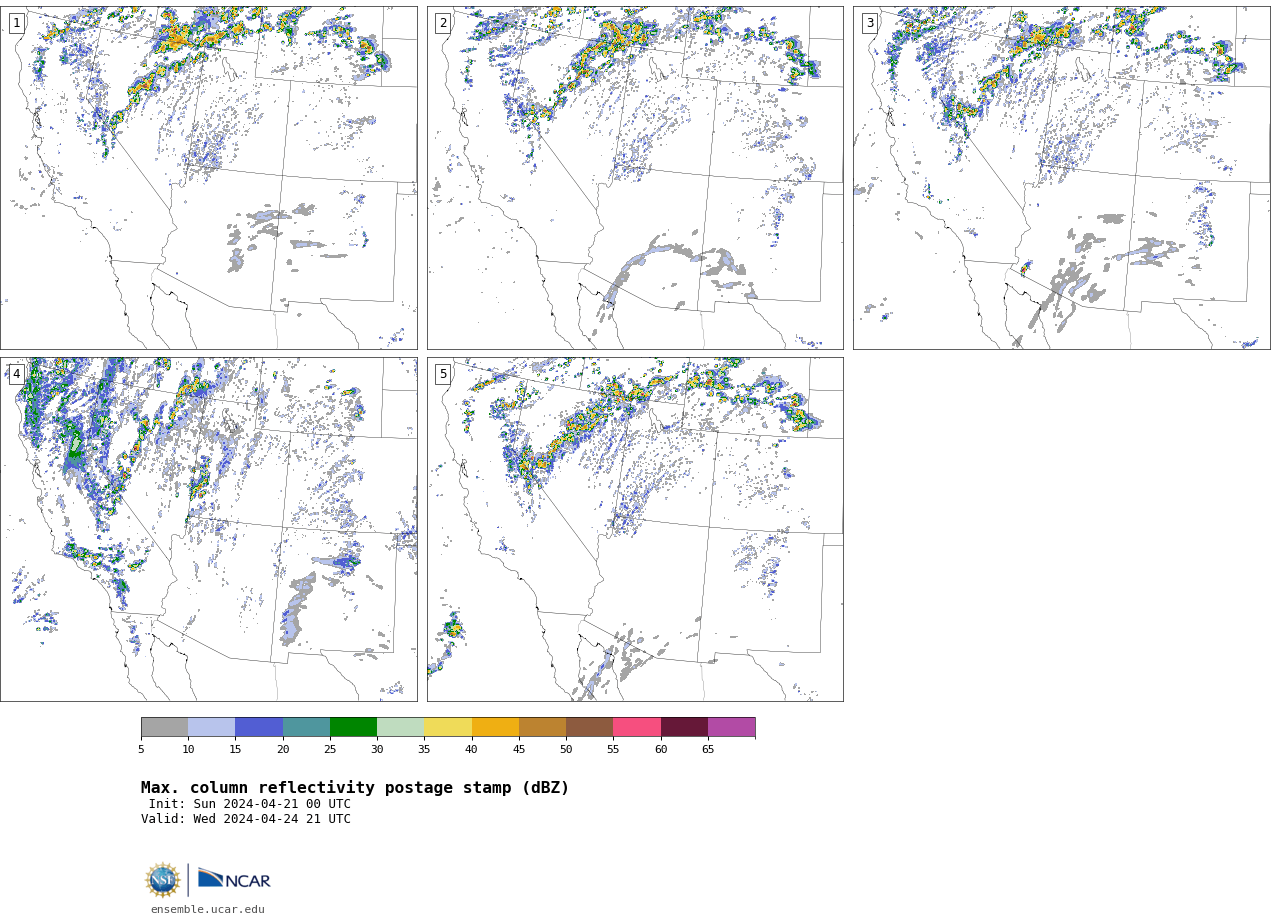Open ensemble member 4 reflectivity map
The image size is (1280, 920).
pyautogui.click(x=209, y=529)
